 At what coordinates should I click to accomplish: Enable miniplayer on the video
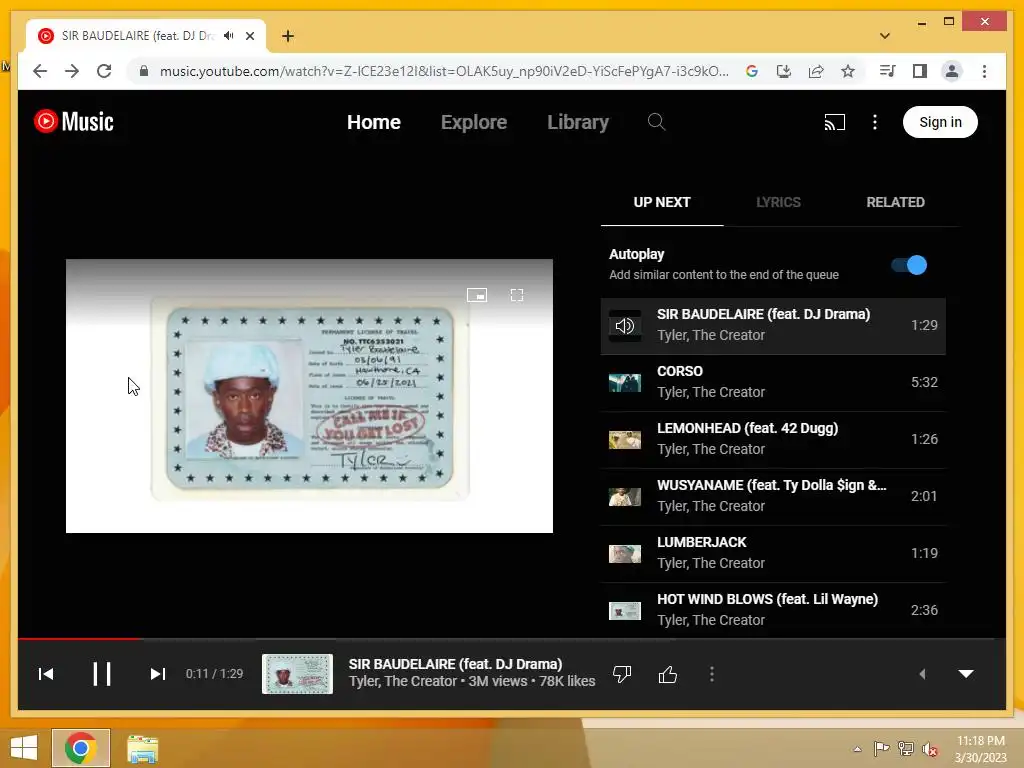477,295
